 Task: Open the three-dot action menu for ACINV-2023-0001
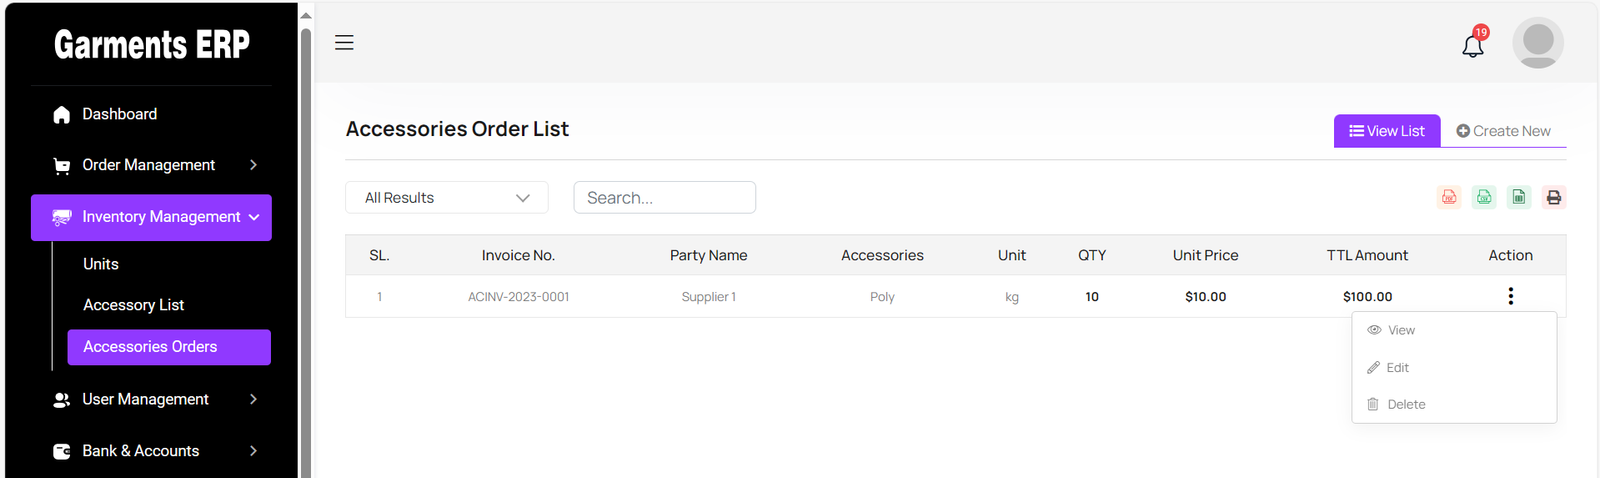pyautogui.click(x=1510, y=296)
